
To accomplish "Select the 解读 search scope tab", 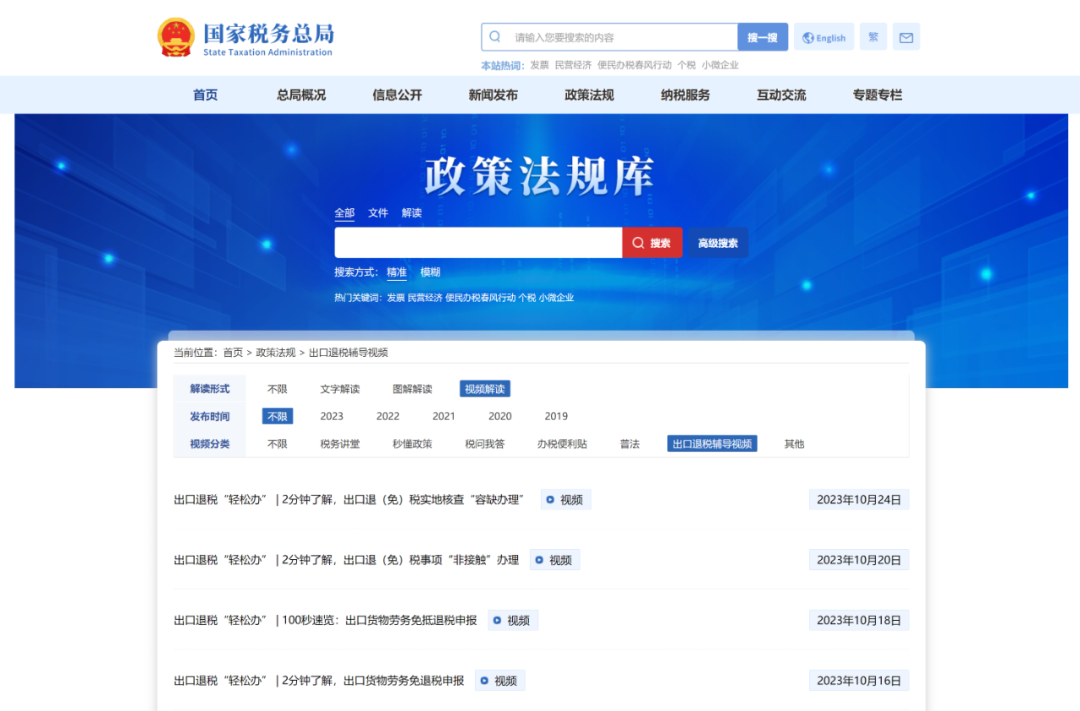I will coord(412,213).
